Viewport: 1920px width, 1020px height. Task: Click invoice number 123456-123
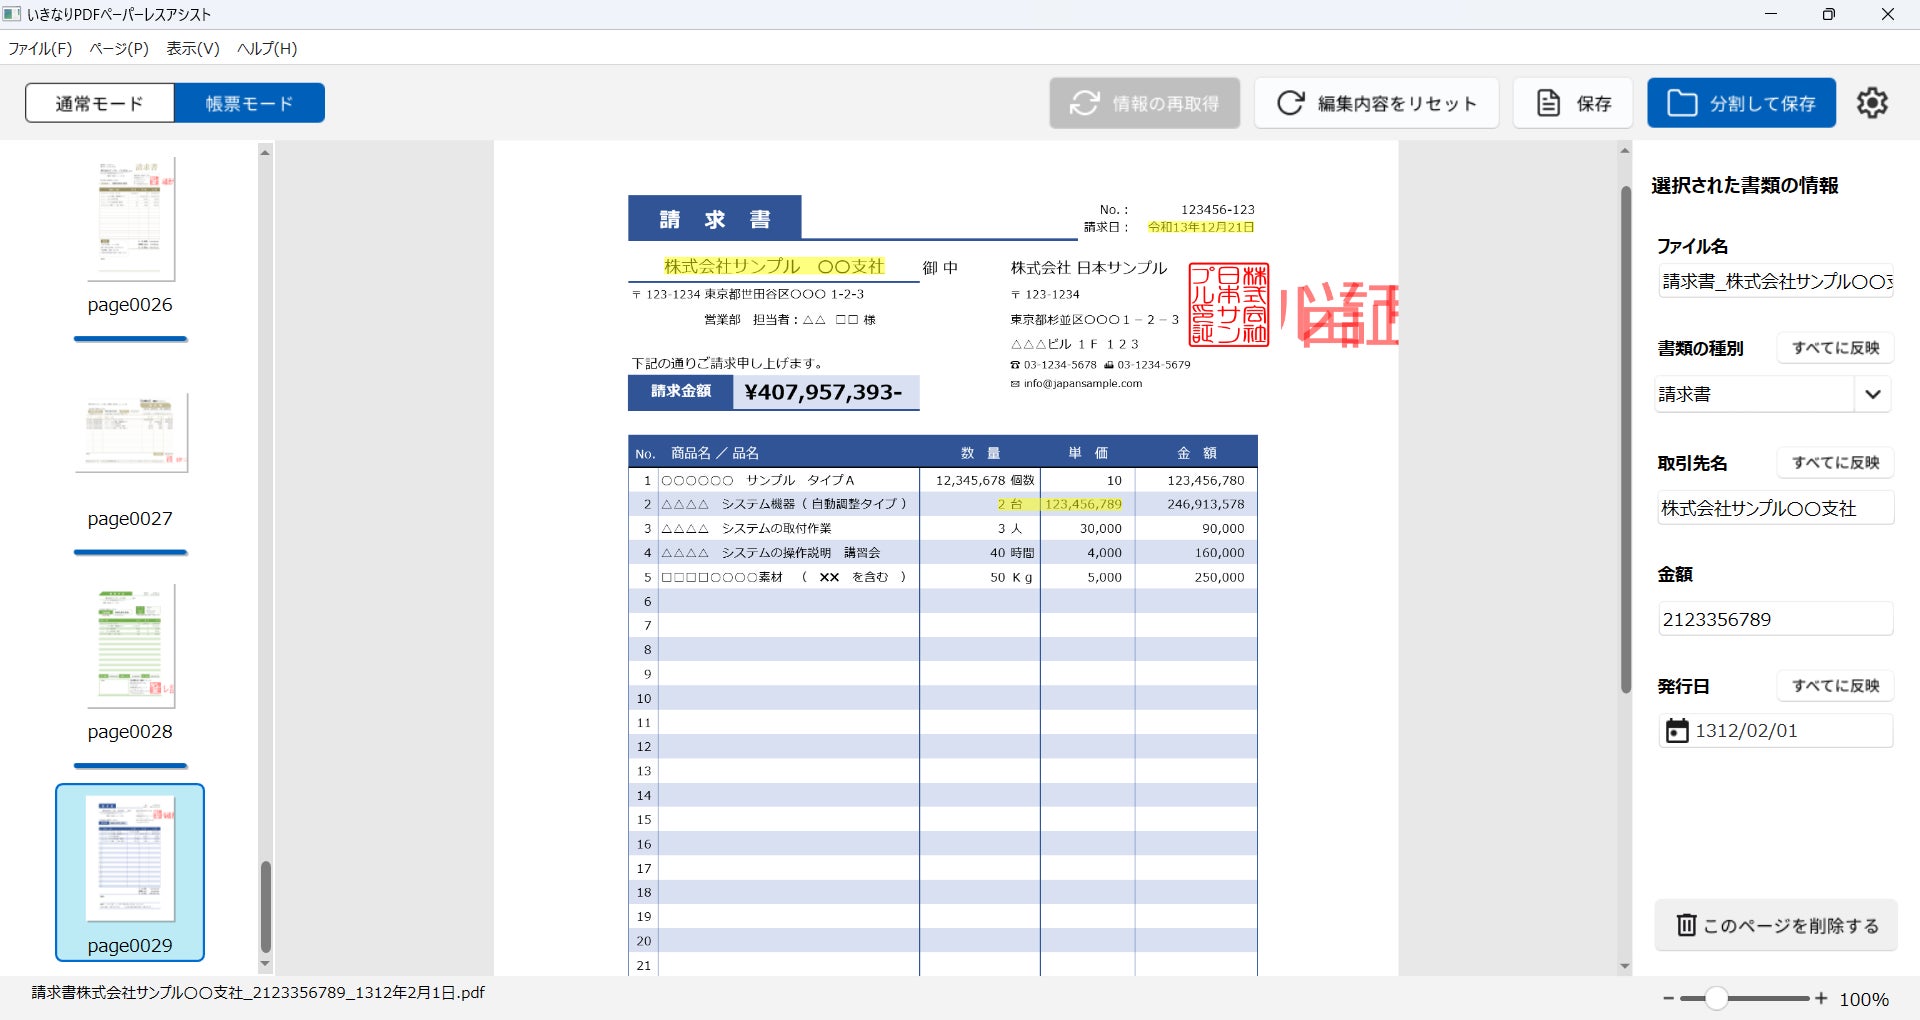coord(1217,209)
